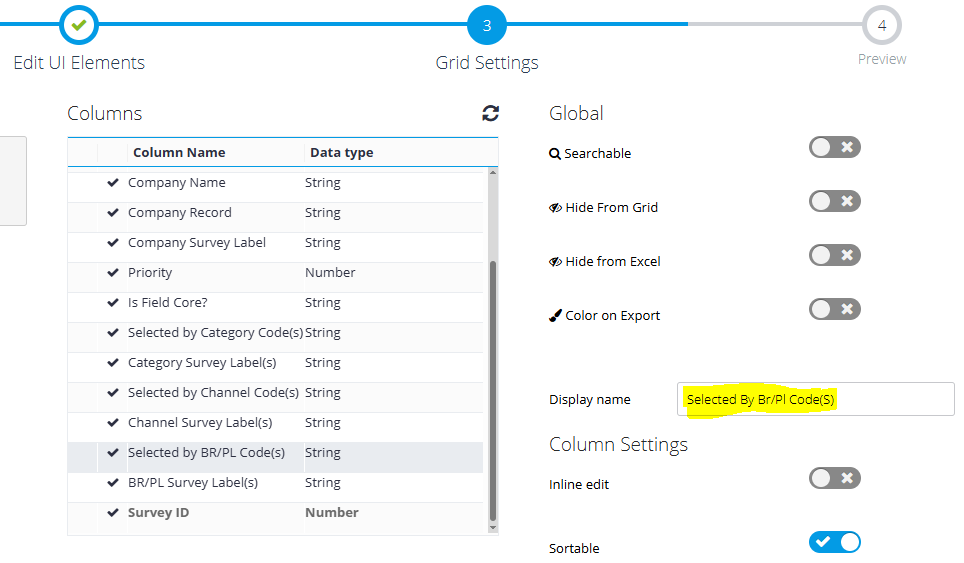This screenshot has height=563, width=964.
Task: Click the eye icon beside Hide From Grid
Action: (x=555, y=208)
